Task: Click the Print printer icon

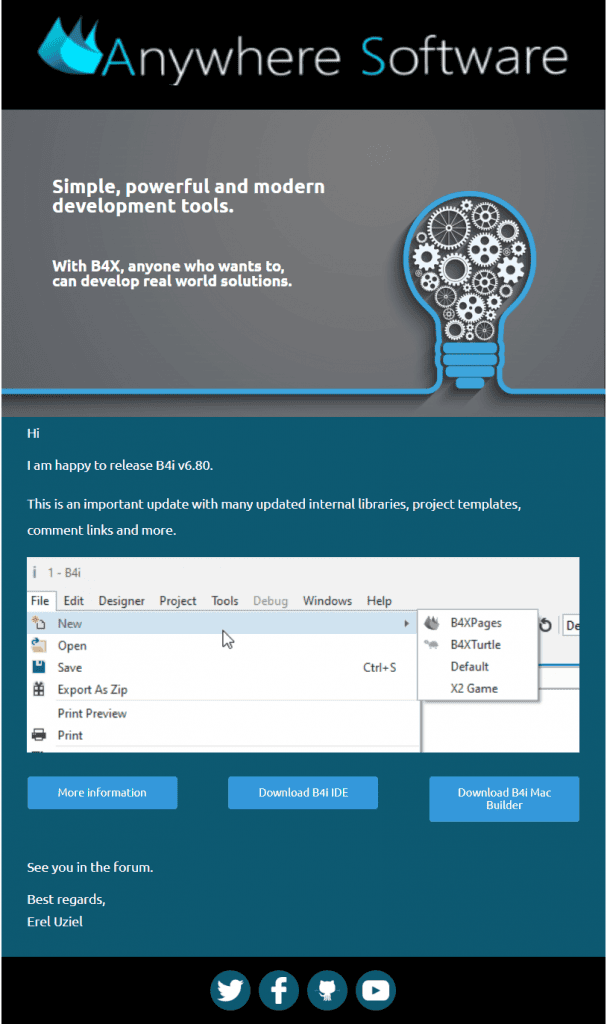Action: point(39,735)
